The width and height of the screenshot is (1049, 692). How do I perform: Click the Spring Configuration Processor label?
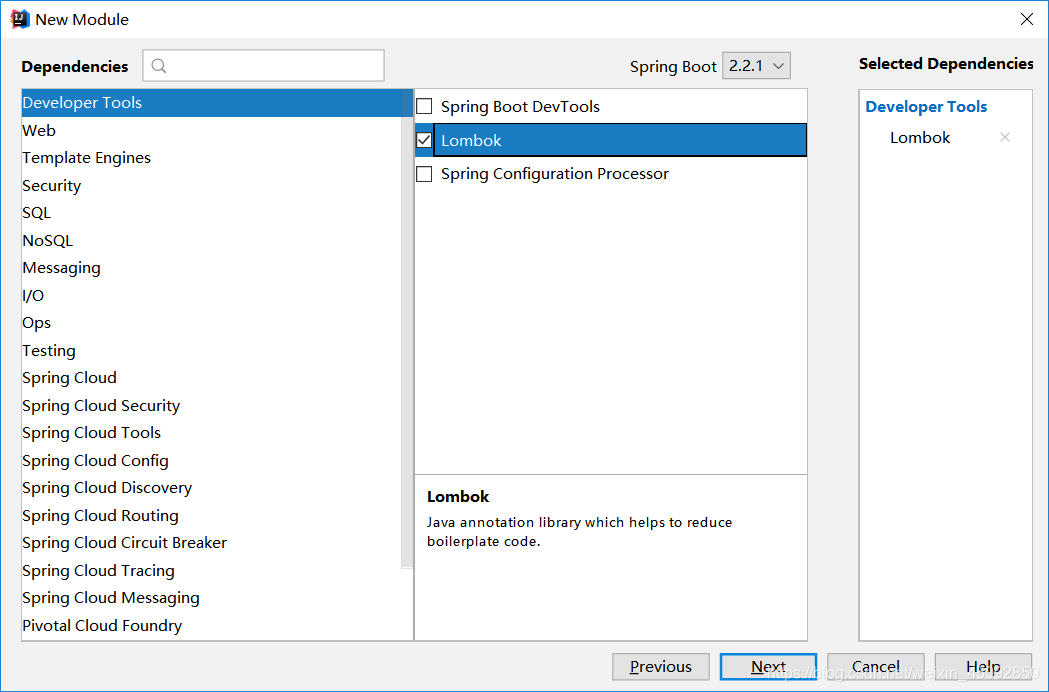(555, 174)
